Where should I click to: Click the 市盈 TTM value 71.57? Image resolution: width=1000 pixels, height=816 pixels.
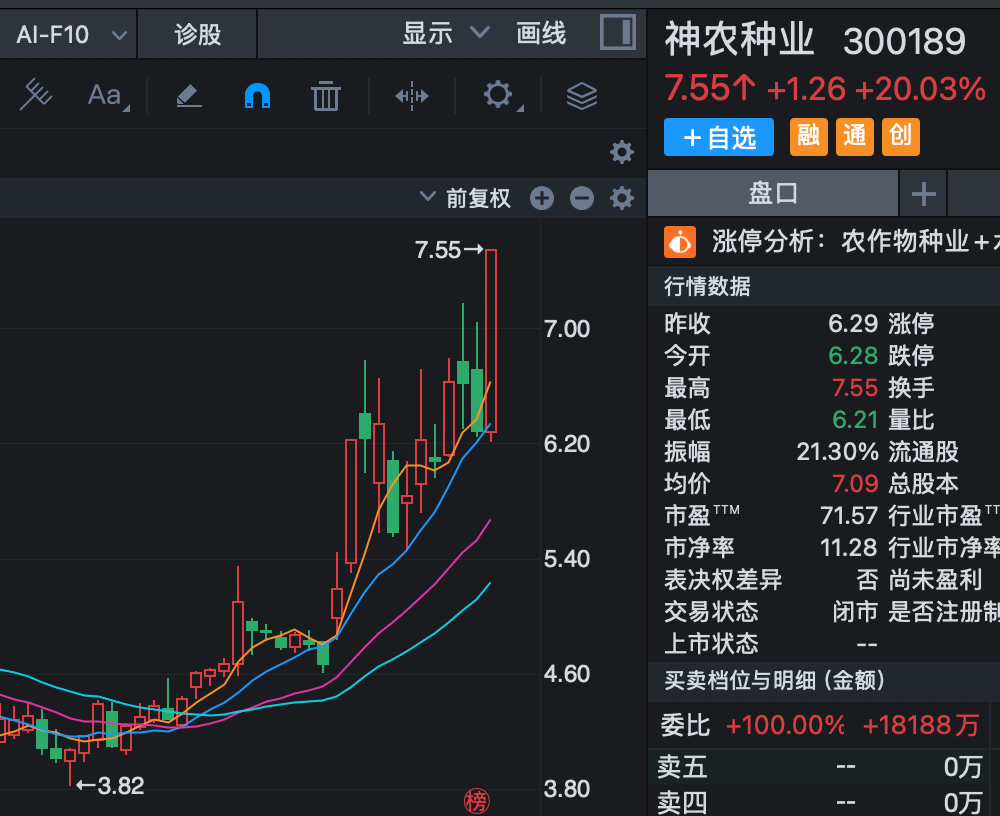coord(849,516)
